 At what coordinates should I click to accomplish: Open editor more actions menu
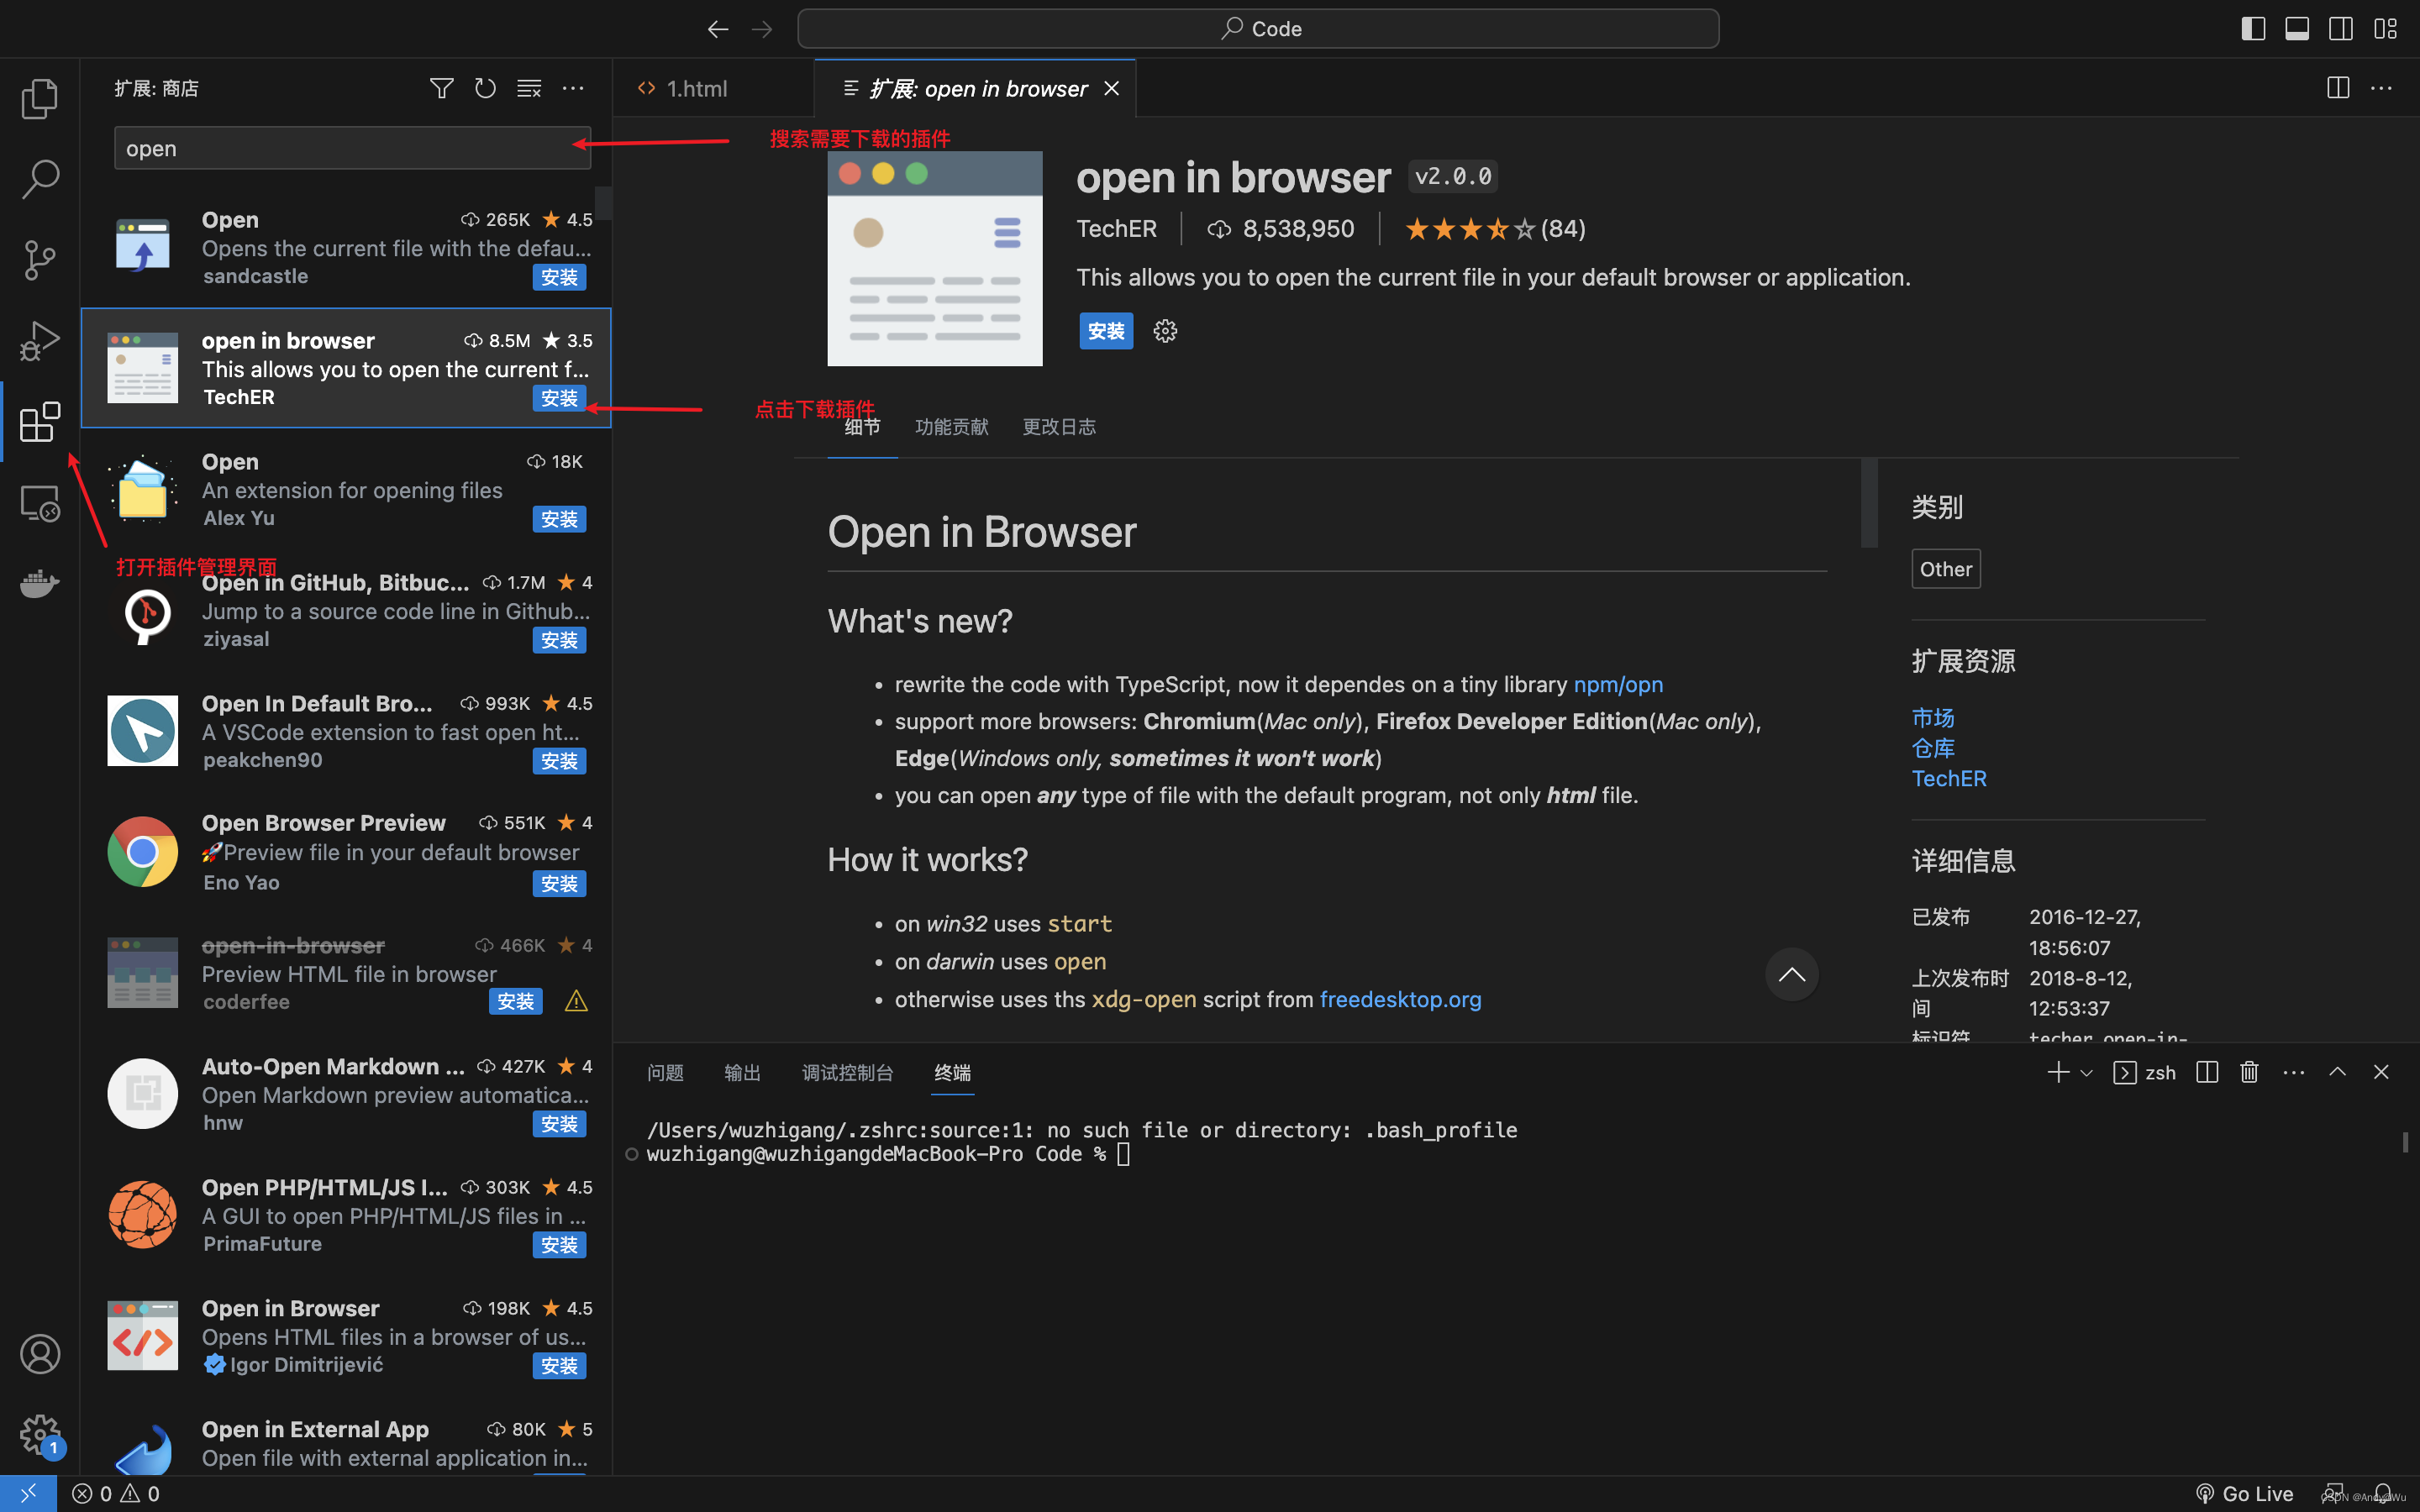pyautogui.click(x=2382, y=88)
